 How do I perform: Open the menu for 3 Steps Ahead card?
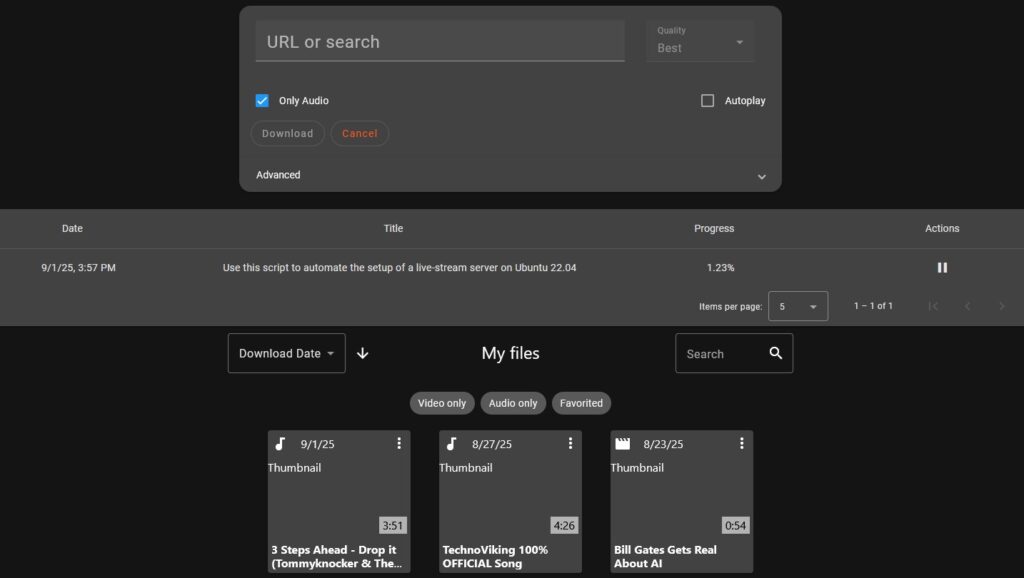(399, 443)
